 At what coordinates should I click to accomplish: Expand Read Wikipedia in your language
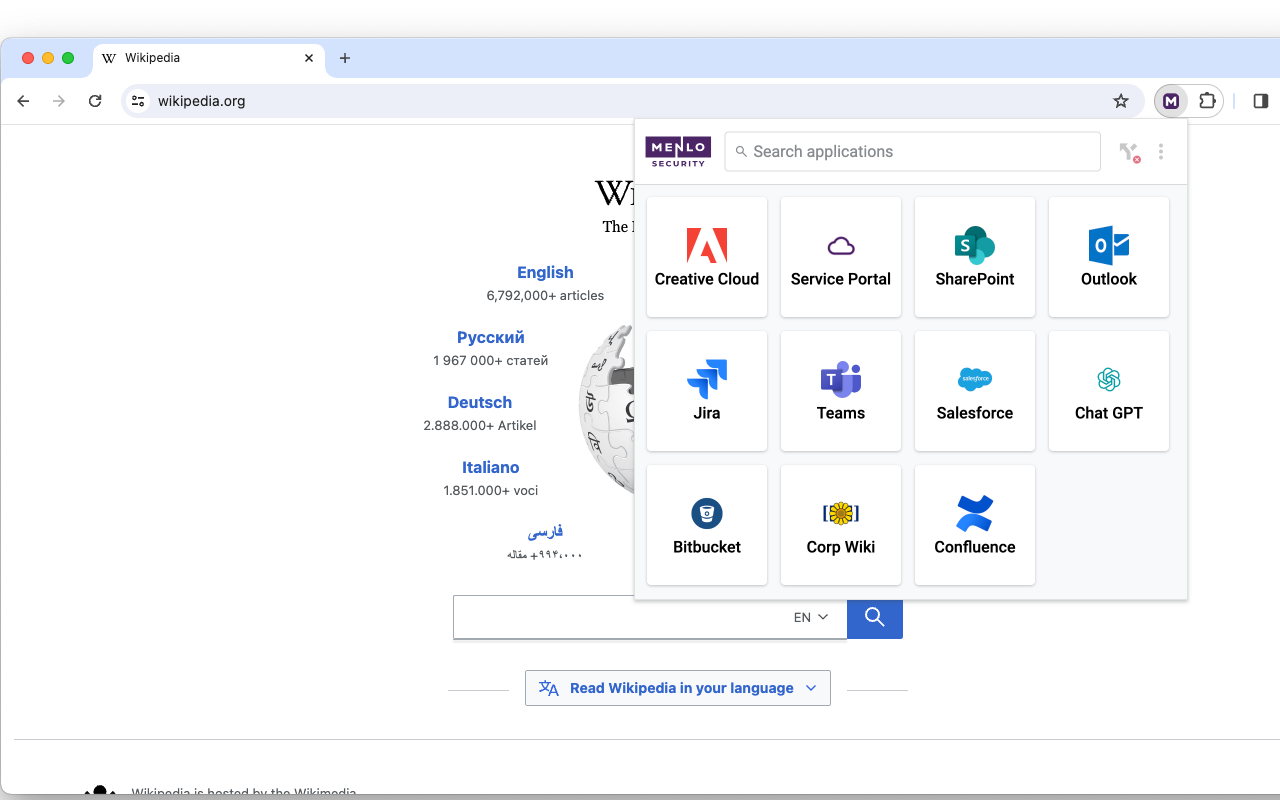coord(677,687)
